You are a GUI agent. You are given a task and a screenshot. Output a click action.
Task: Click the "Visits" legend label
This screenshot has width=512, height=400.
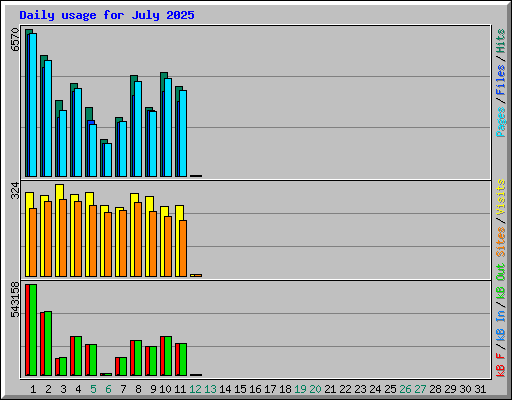point(501,197)
